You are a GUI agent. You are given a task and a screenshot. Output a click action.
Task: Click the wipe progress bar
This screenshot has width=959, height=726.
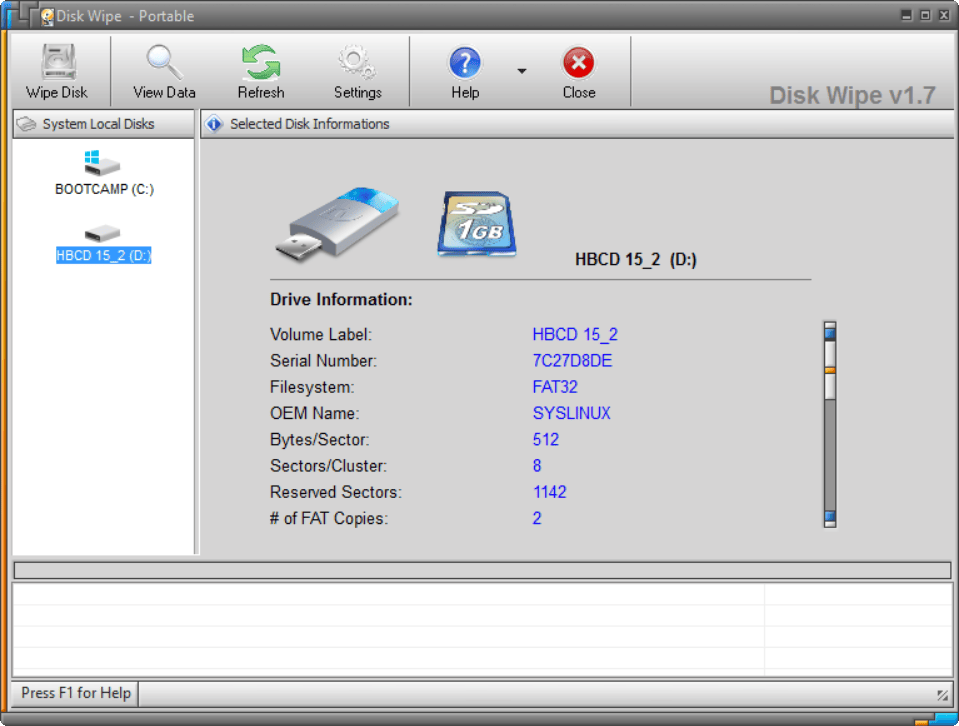pyautogui.click(x=483, y=570)
